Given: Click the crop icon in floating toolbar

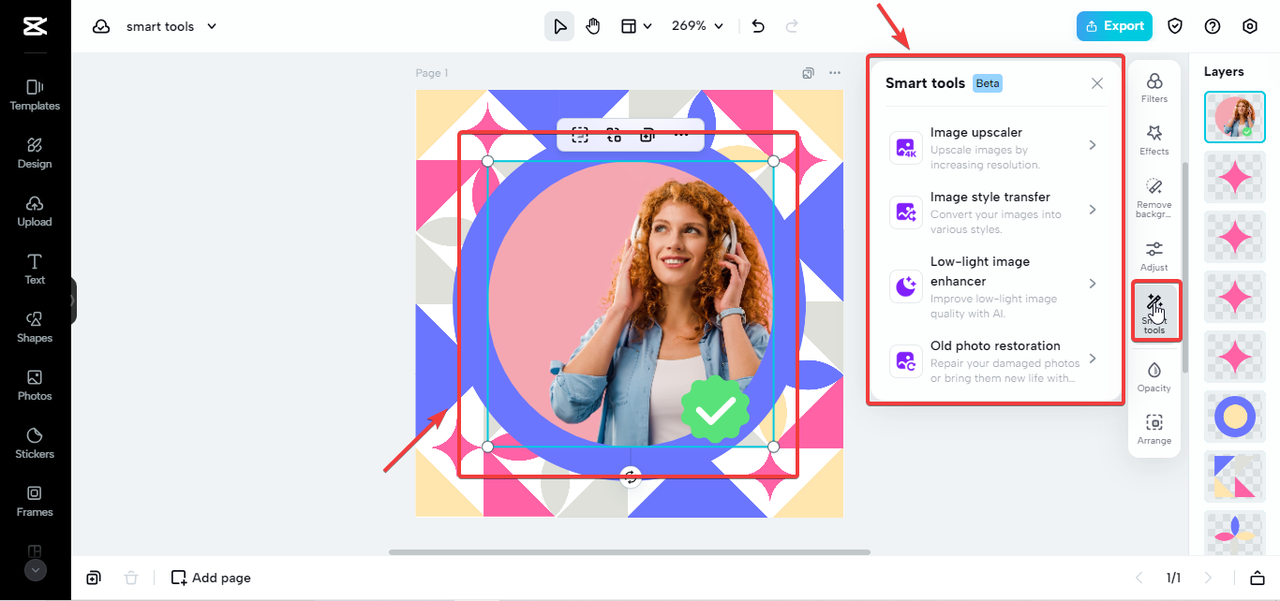Looking at the screenshot, I should click(580, 135).
